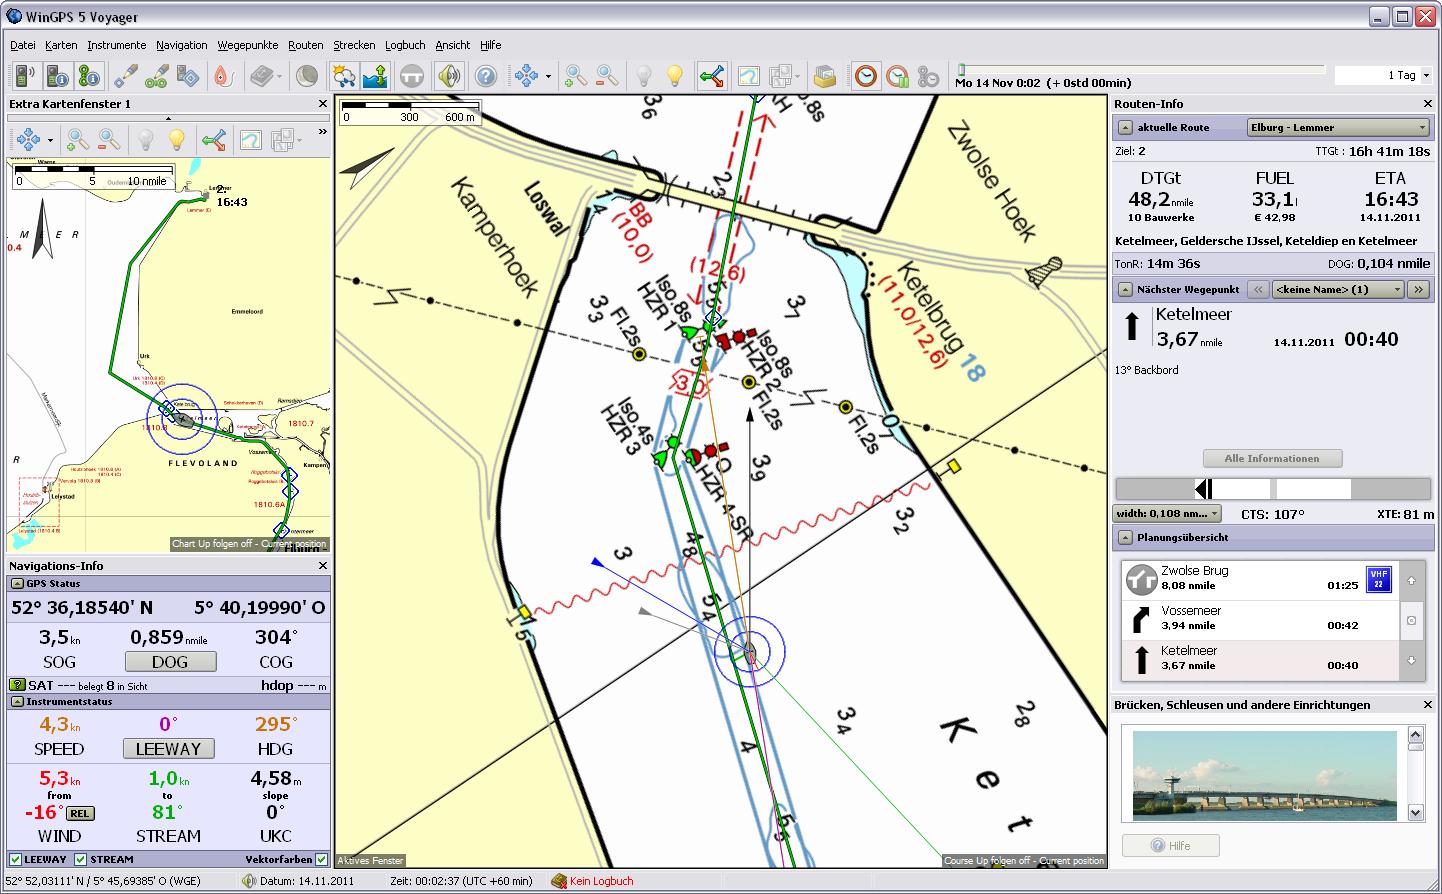Viewport: 1442px width, 894px height.
Task: Open the Instrumente menu
Action: (117, 45)
